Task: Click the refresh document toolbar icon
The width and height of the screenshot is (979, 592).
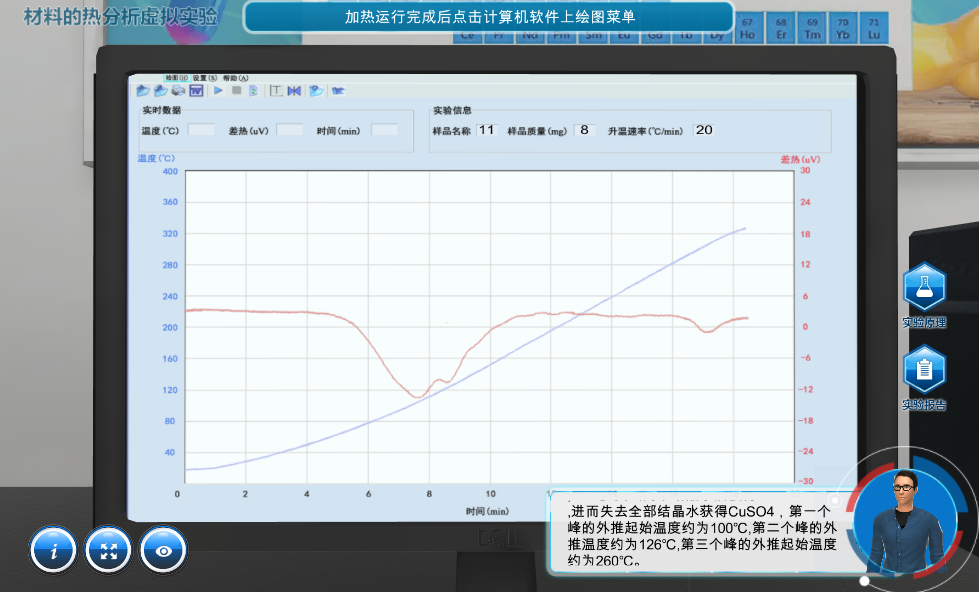Action: click(x=254, y=91)
